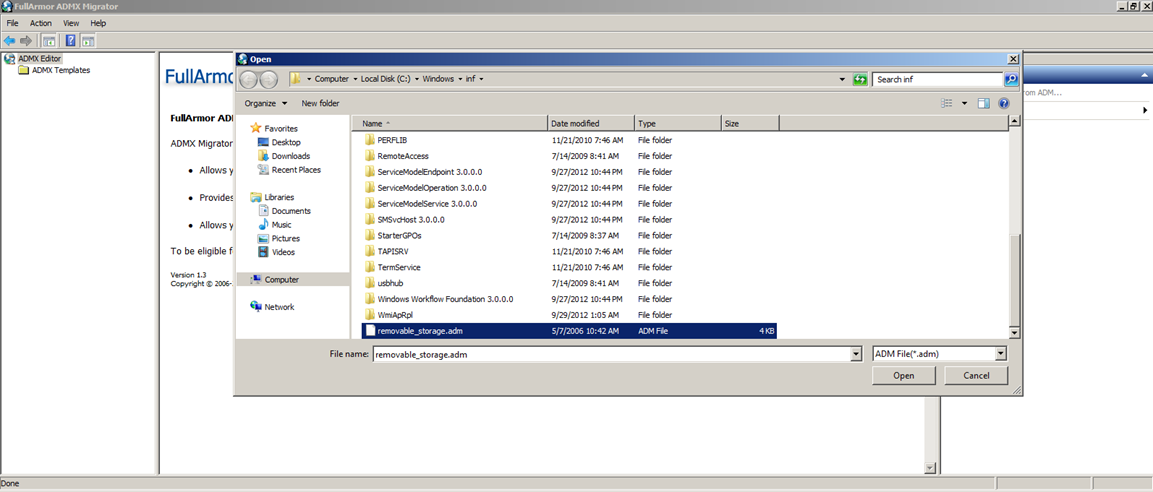Click the refresh button beside address bar

860,79
